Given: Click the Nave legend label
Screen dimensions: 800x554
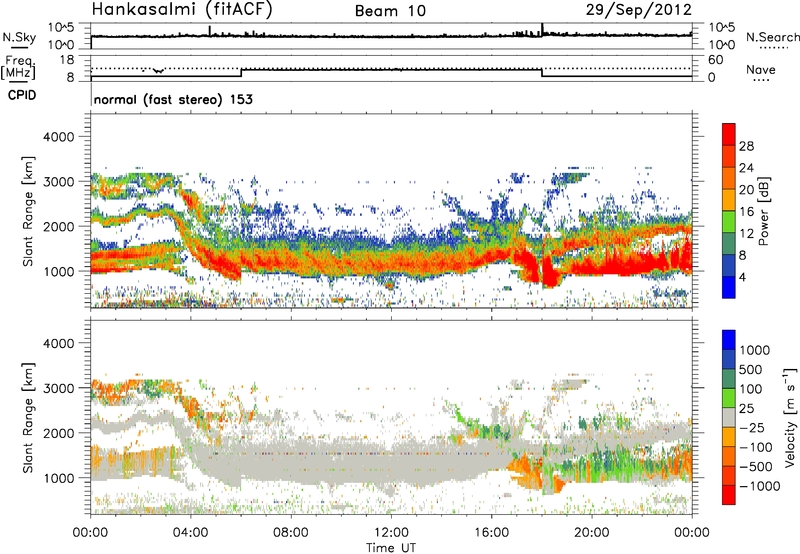Looking at the screenshot, I should click(761, 69).
